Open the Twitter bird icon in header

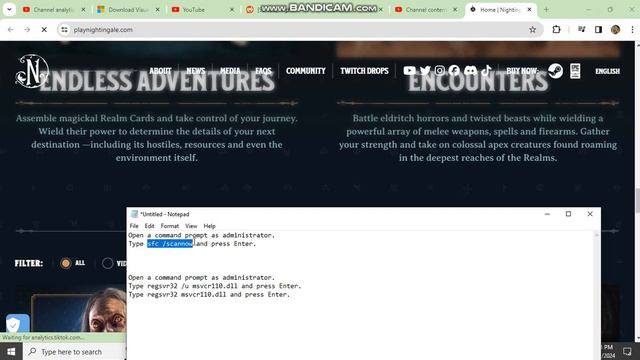[x=425, y=71]
